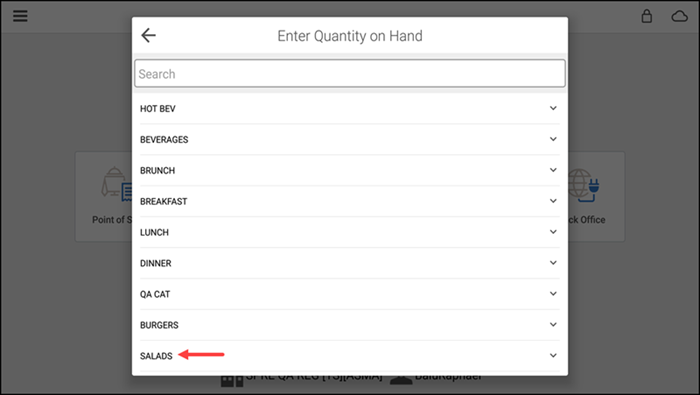This screenshot has height=395, width=700.
Task: Select the SALADS category label
Action: click(x=156, y=356)
